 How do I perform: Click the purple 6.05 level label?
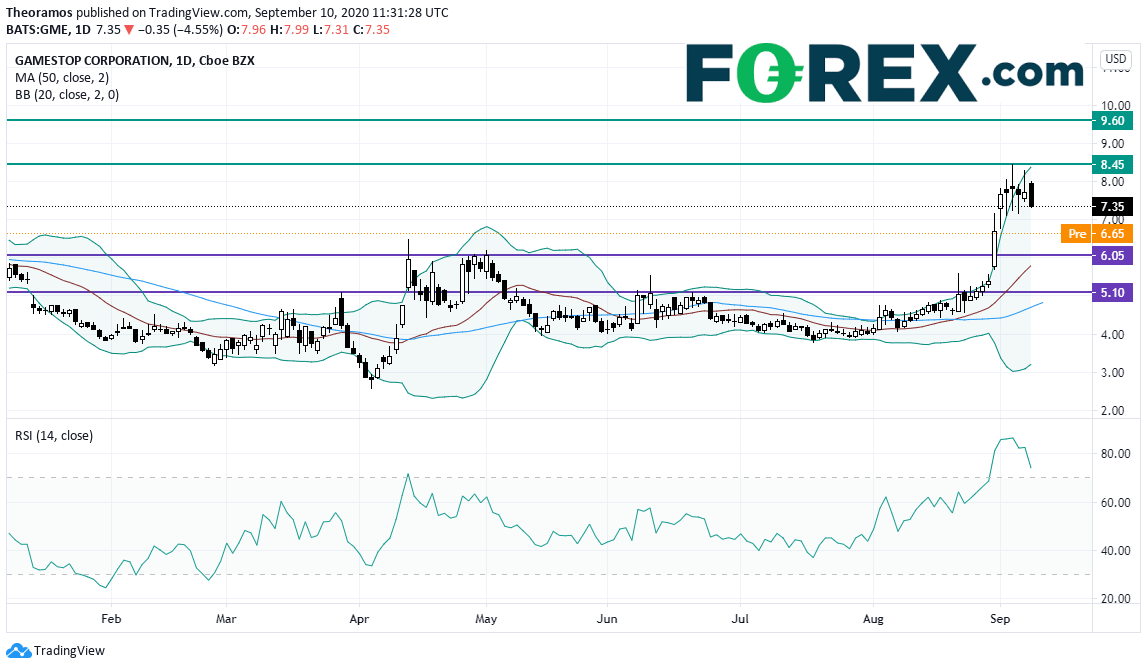pyautogui.click(x=1112, y=256)
